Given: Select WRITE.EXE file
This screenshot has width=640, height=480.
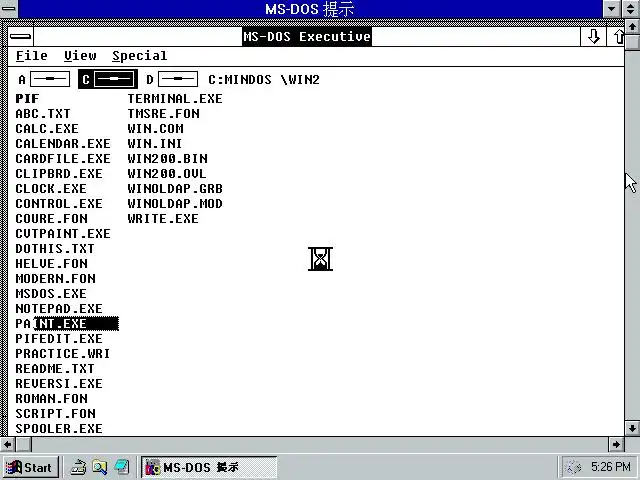Looking at the screenshot, I should click(x=163, y=219).
